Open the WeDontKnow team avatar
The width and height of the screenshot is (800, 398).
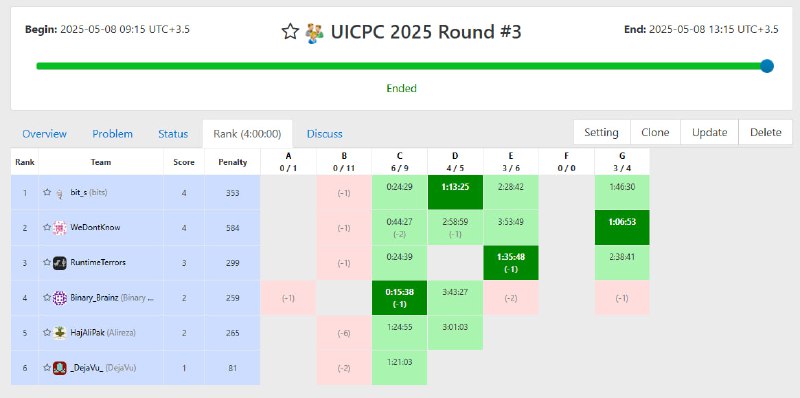point(60,228)
